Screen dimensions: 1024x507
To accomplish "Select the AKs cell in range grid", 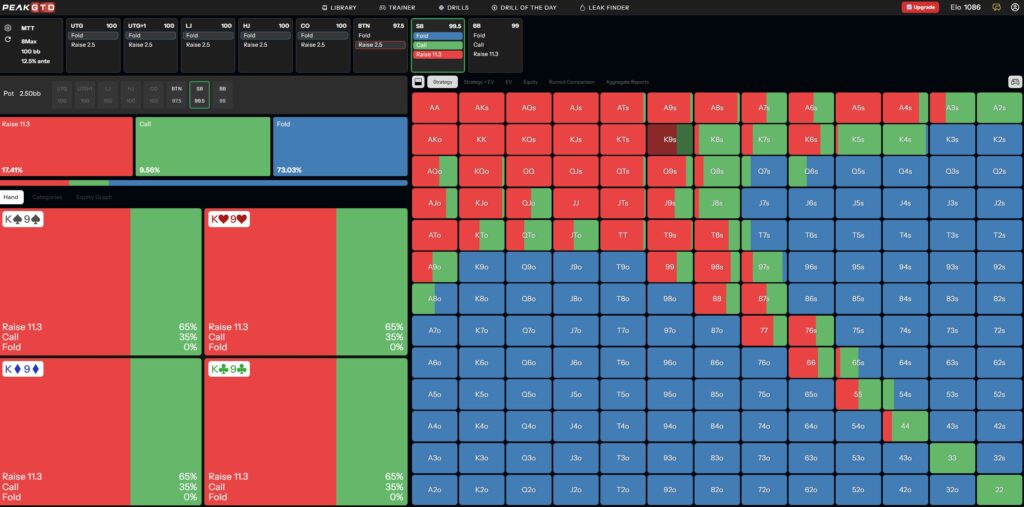I will point(482,108).
